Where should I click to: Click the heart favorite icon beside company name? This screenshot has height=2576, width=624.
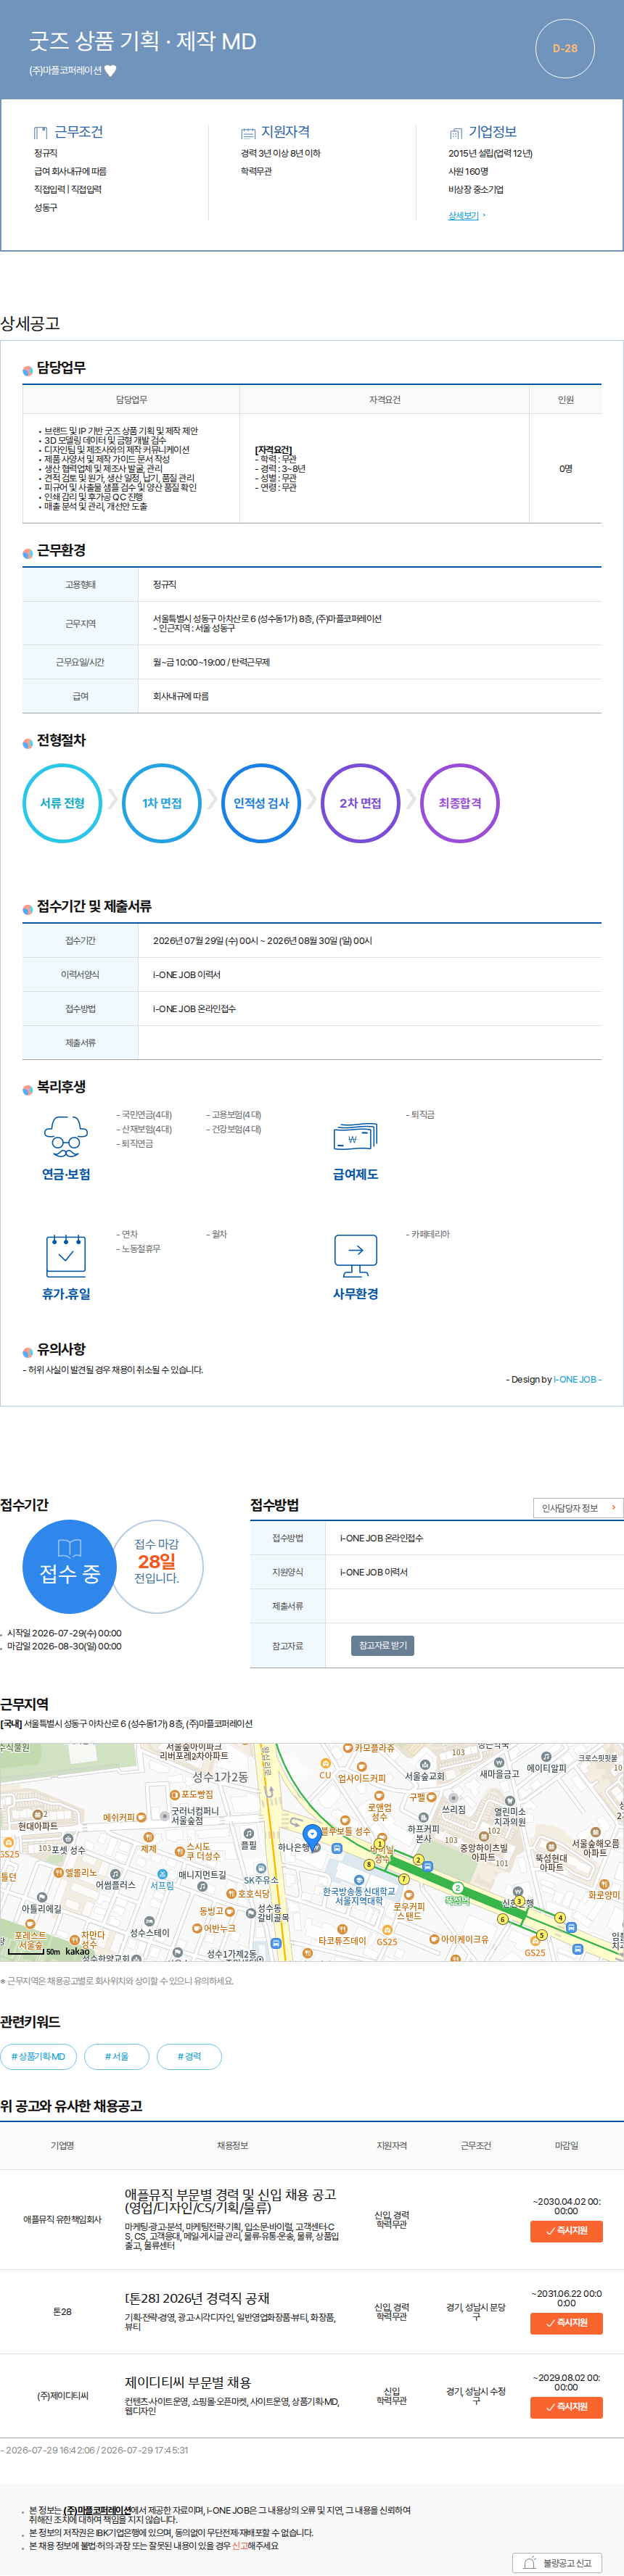tap(111, 71)
